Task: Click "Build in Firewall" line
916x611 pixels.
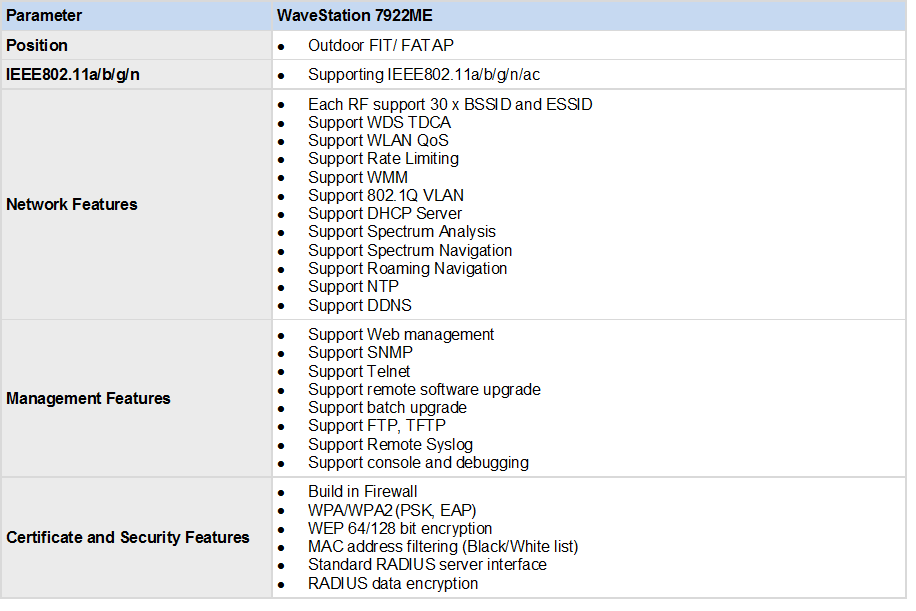Action: coord(363,492)
